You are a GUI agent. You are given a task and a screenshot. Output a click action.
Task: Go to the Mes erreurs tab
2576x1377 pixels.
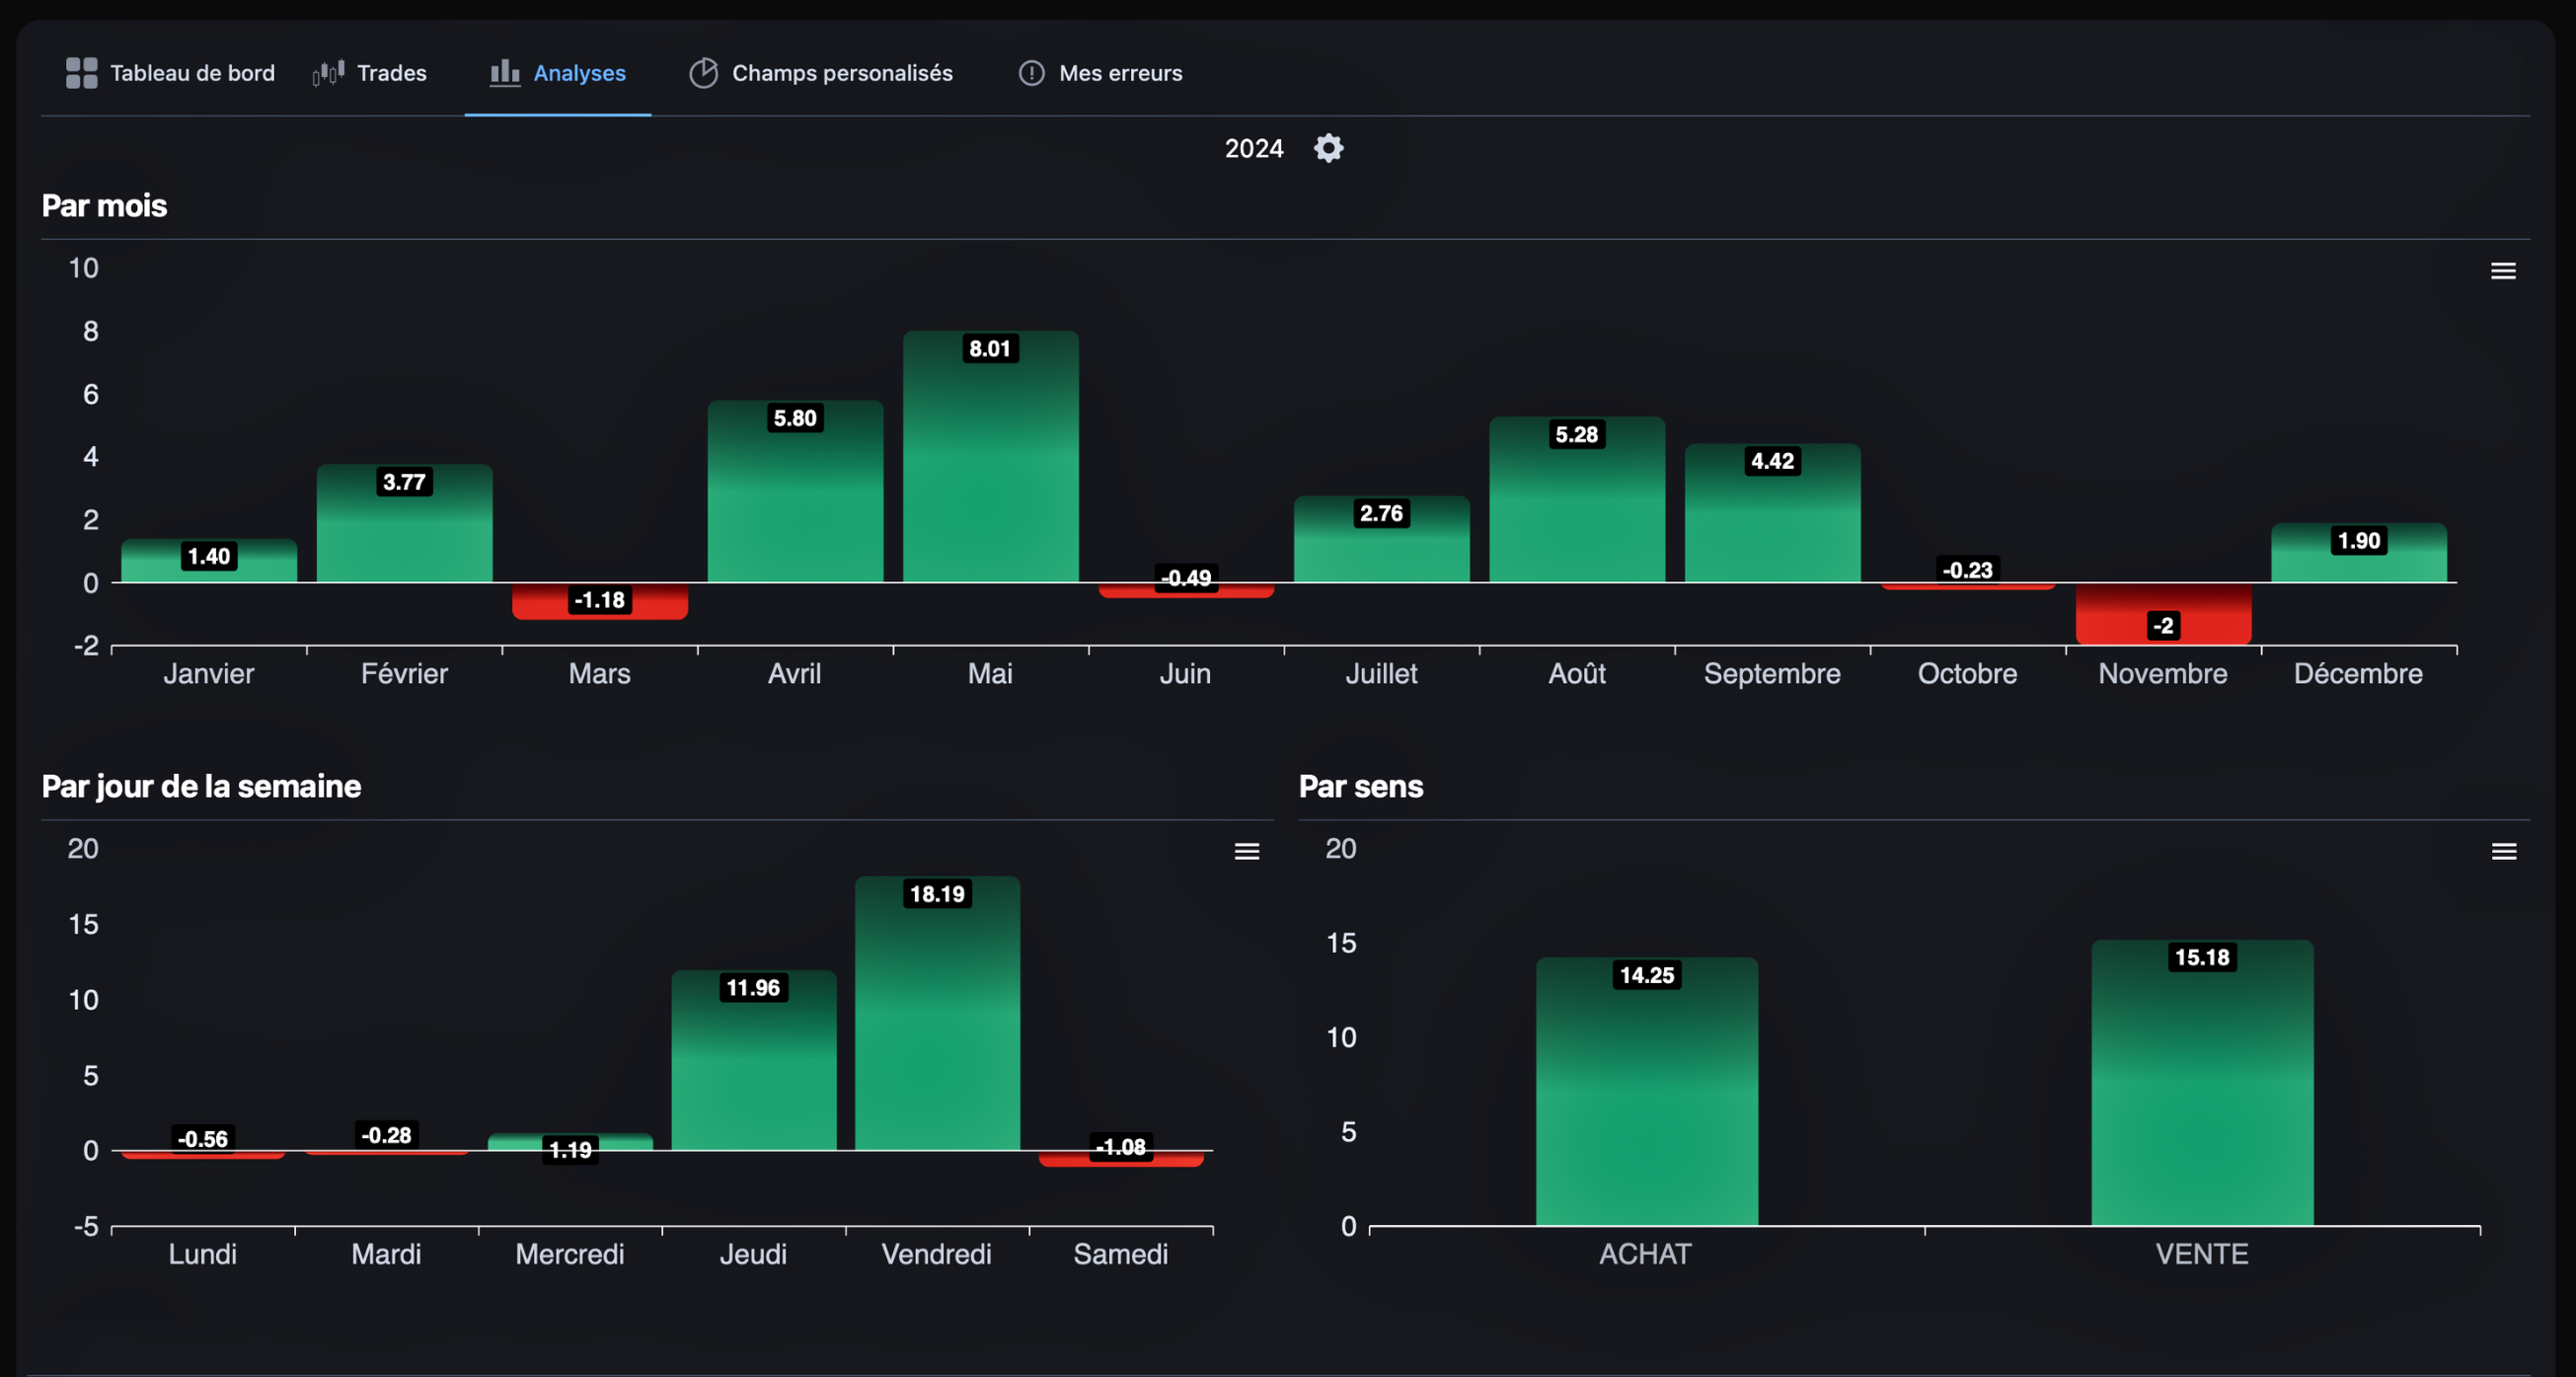point(1120,73)
